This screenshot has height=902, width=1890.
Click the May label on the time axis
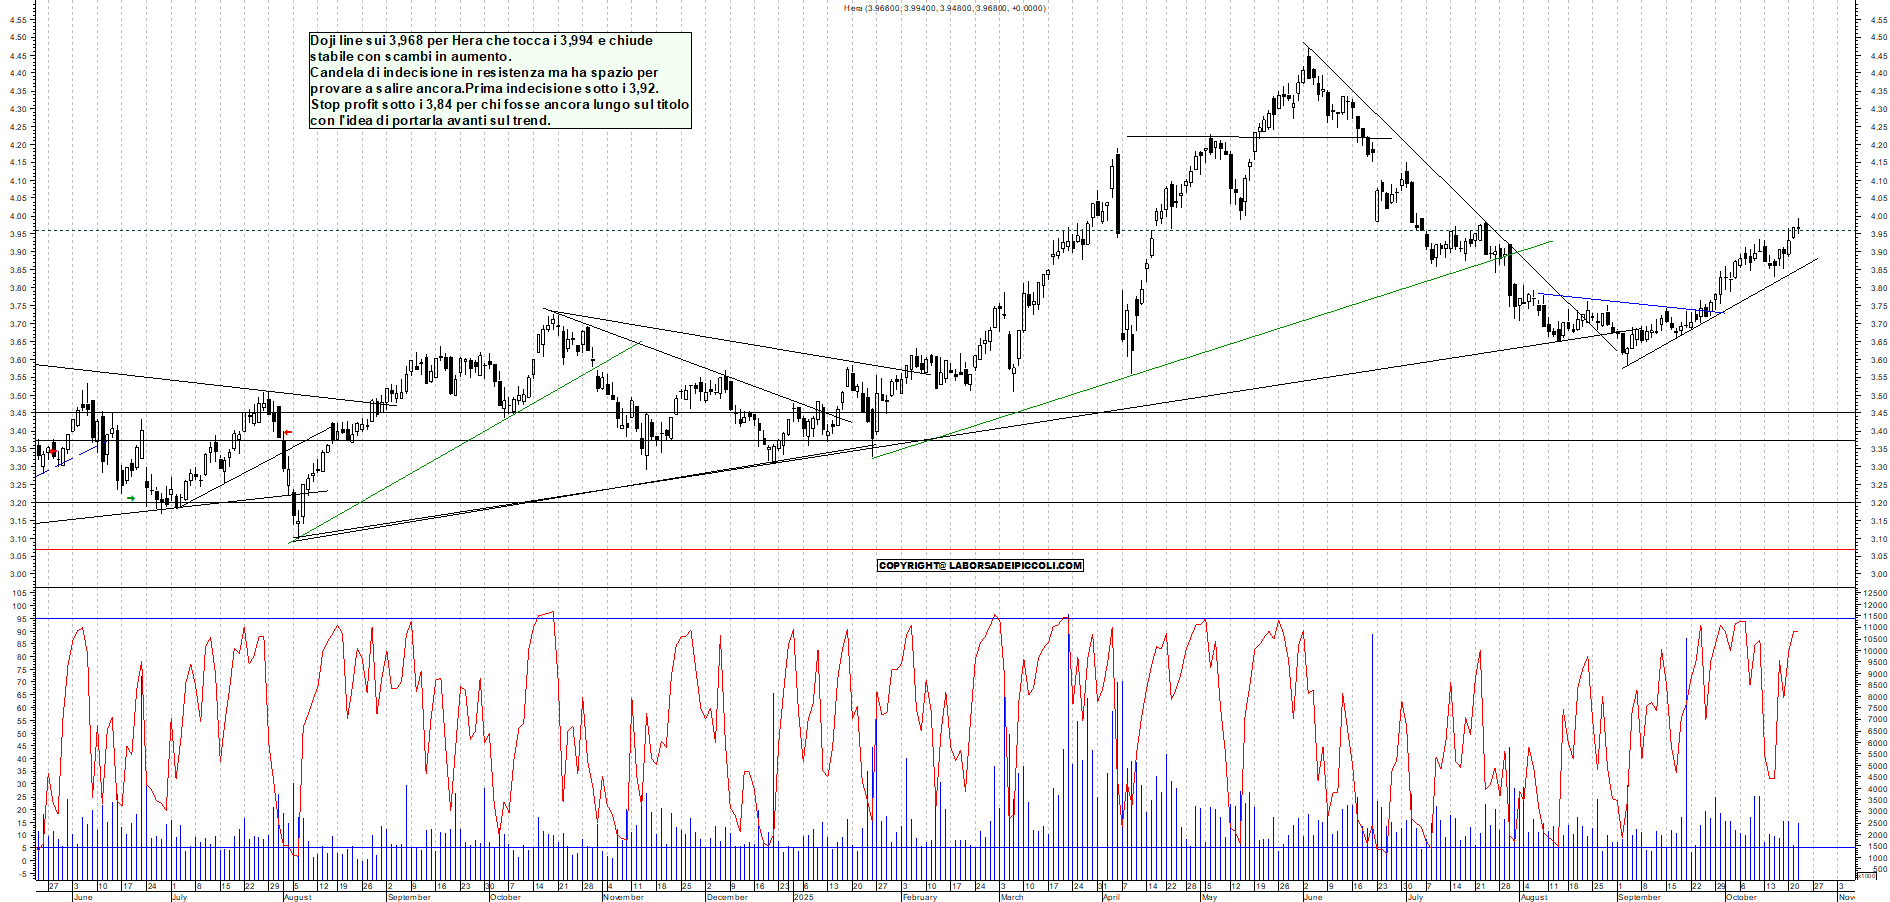pyautogui.click(x=1209, y=897)
